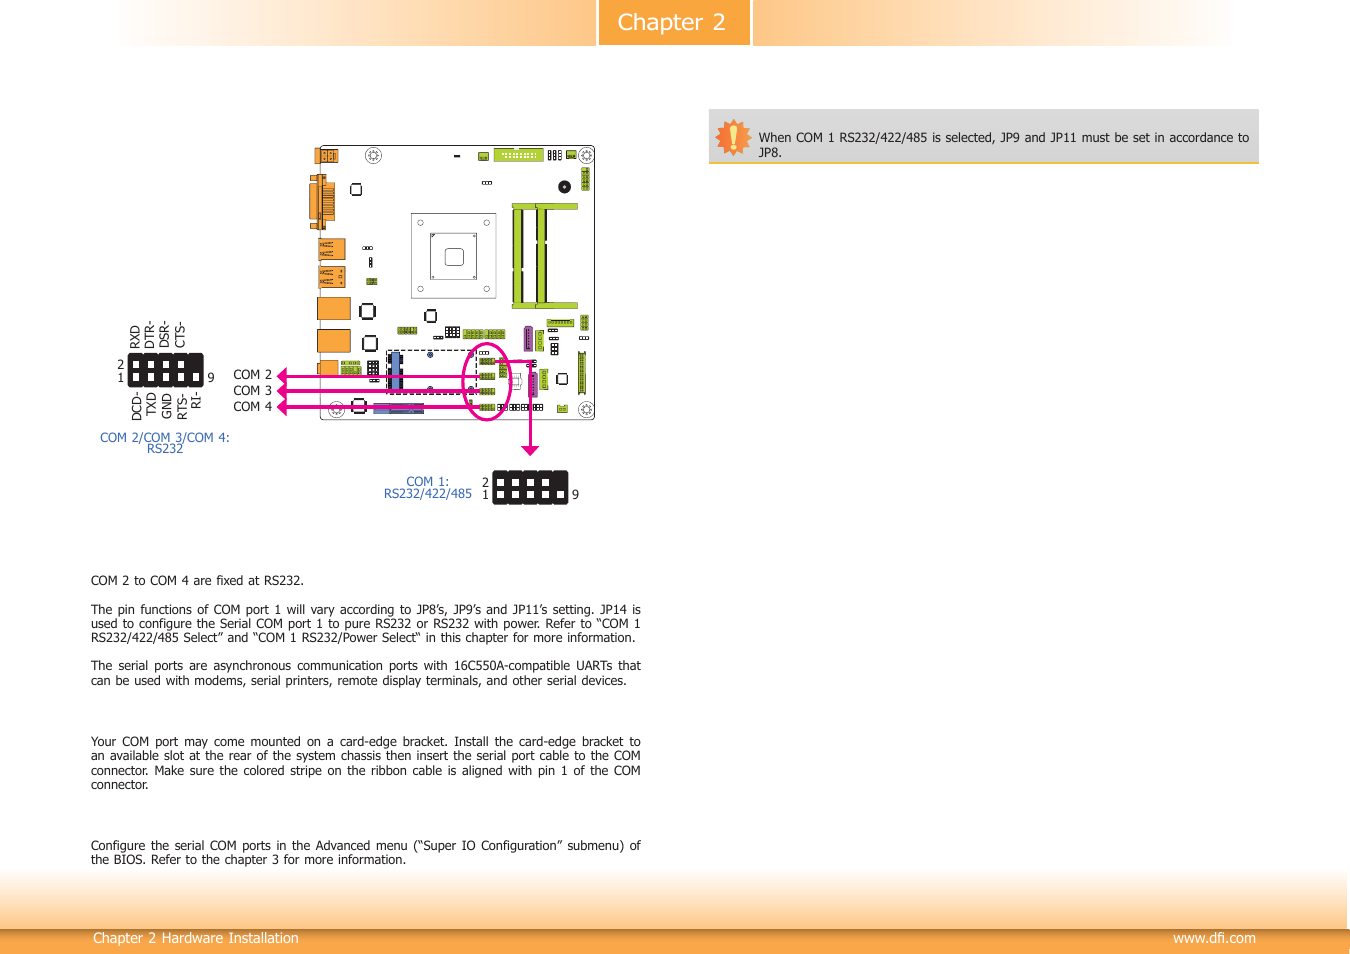
Task: Click the CPU socket on the motherboard diagram
Action: click(x=454, y=256)
